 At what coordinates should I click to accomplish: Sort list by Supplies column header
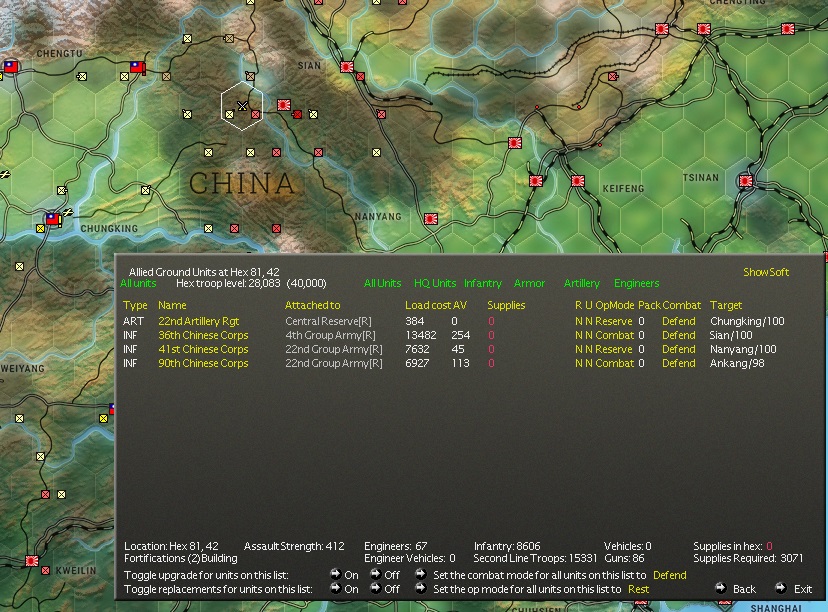tap(506, 305)
